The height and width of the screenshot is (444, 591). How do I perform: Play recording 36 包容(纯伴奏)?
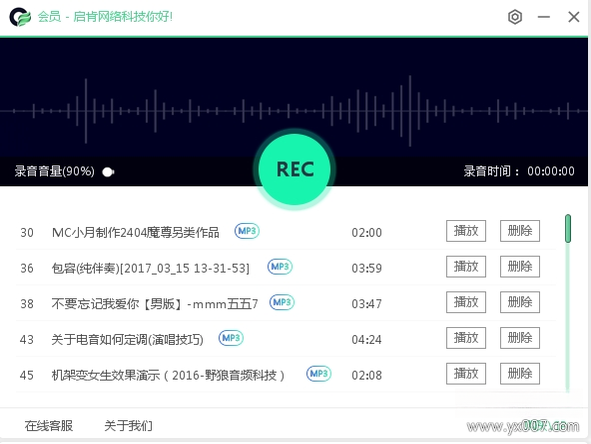pos(466,266)
